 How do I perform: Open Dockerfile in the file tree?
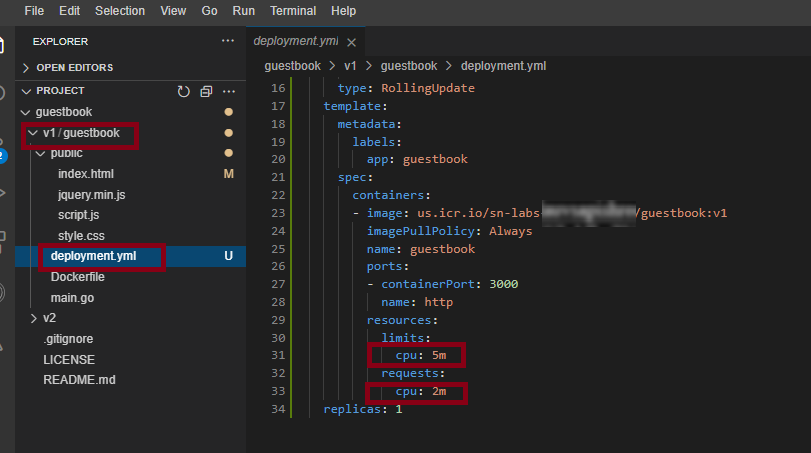[77, 277]
